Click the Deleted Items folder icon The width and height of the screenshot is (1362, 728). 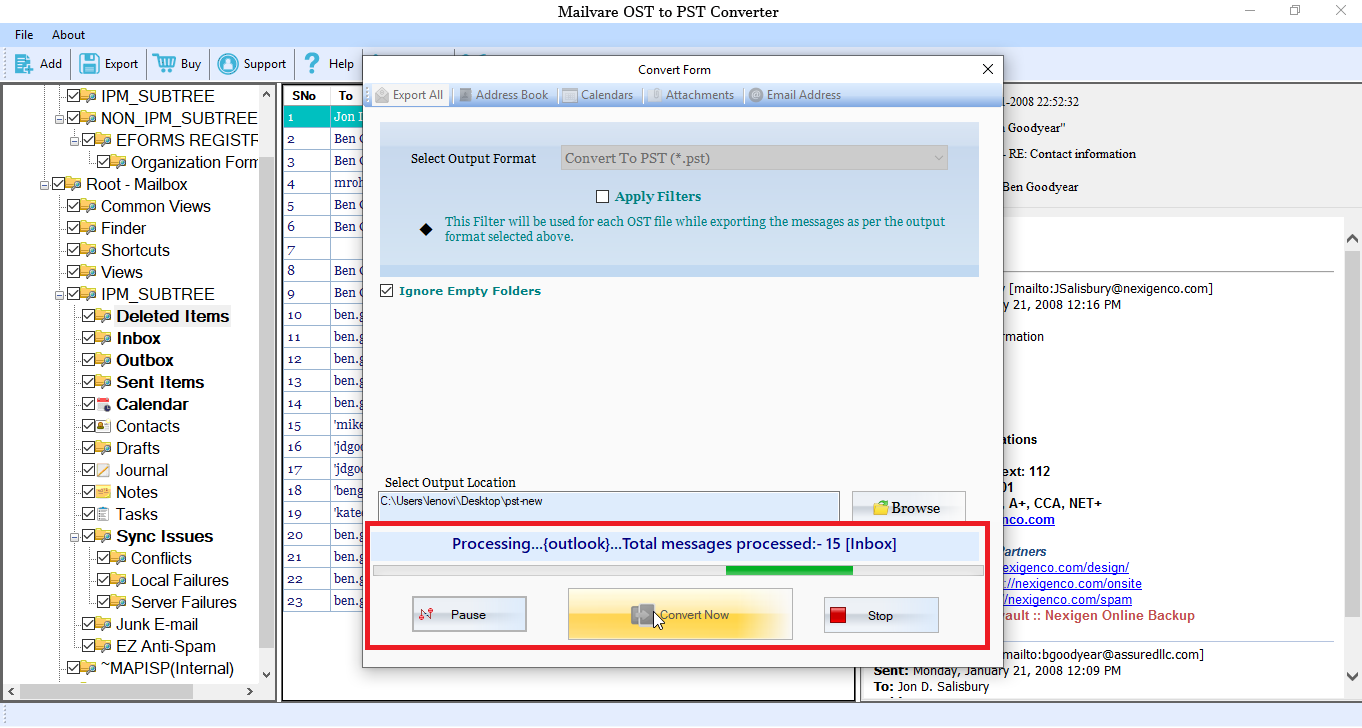click(x=104, y=316)
